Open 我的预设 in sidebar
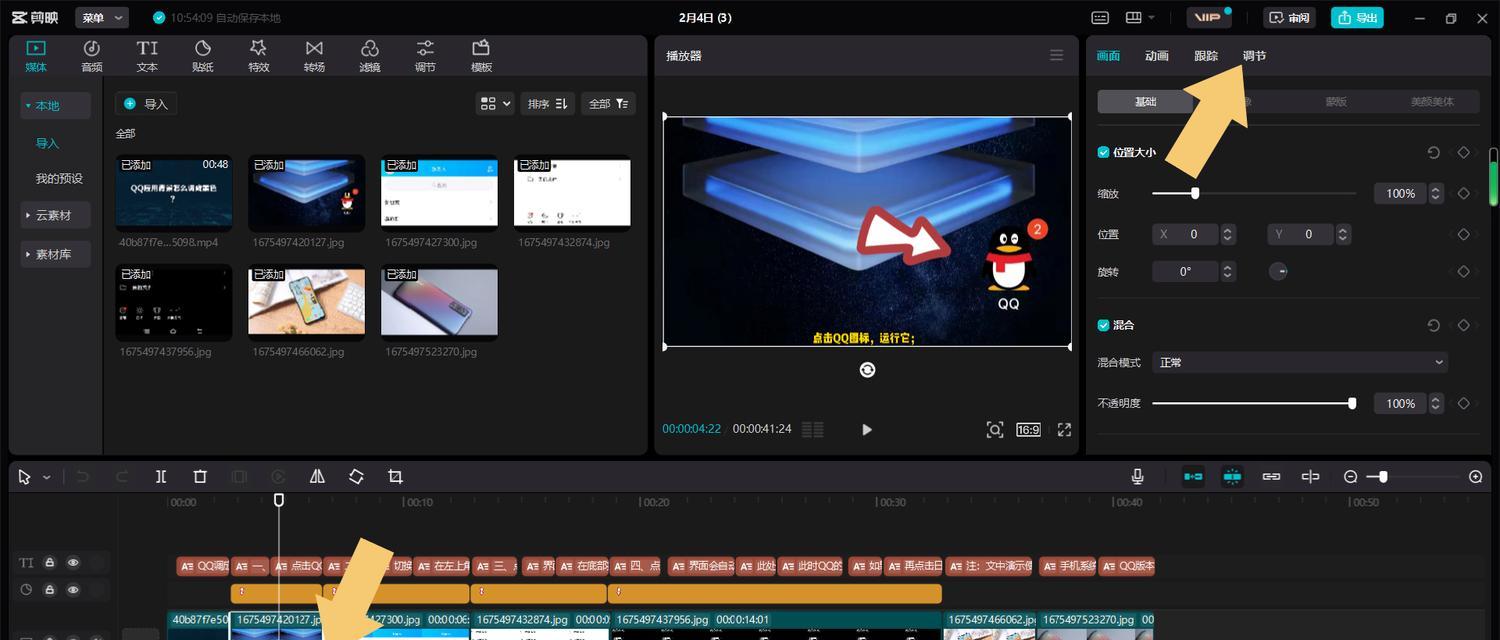Viewport: 1500px width, 640px height. 59,179
